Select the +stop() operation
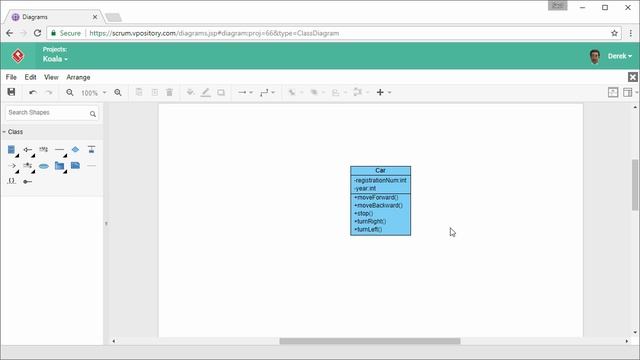Screen dimensions: 640x360 [364, 213]
